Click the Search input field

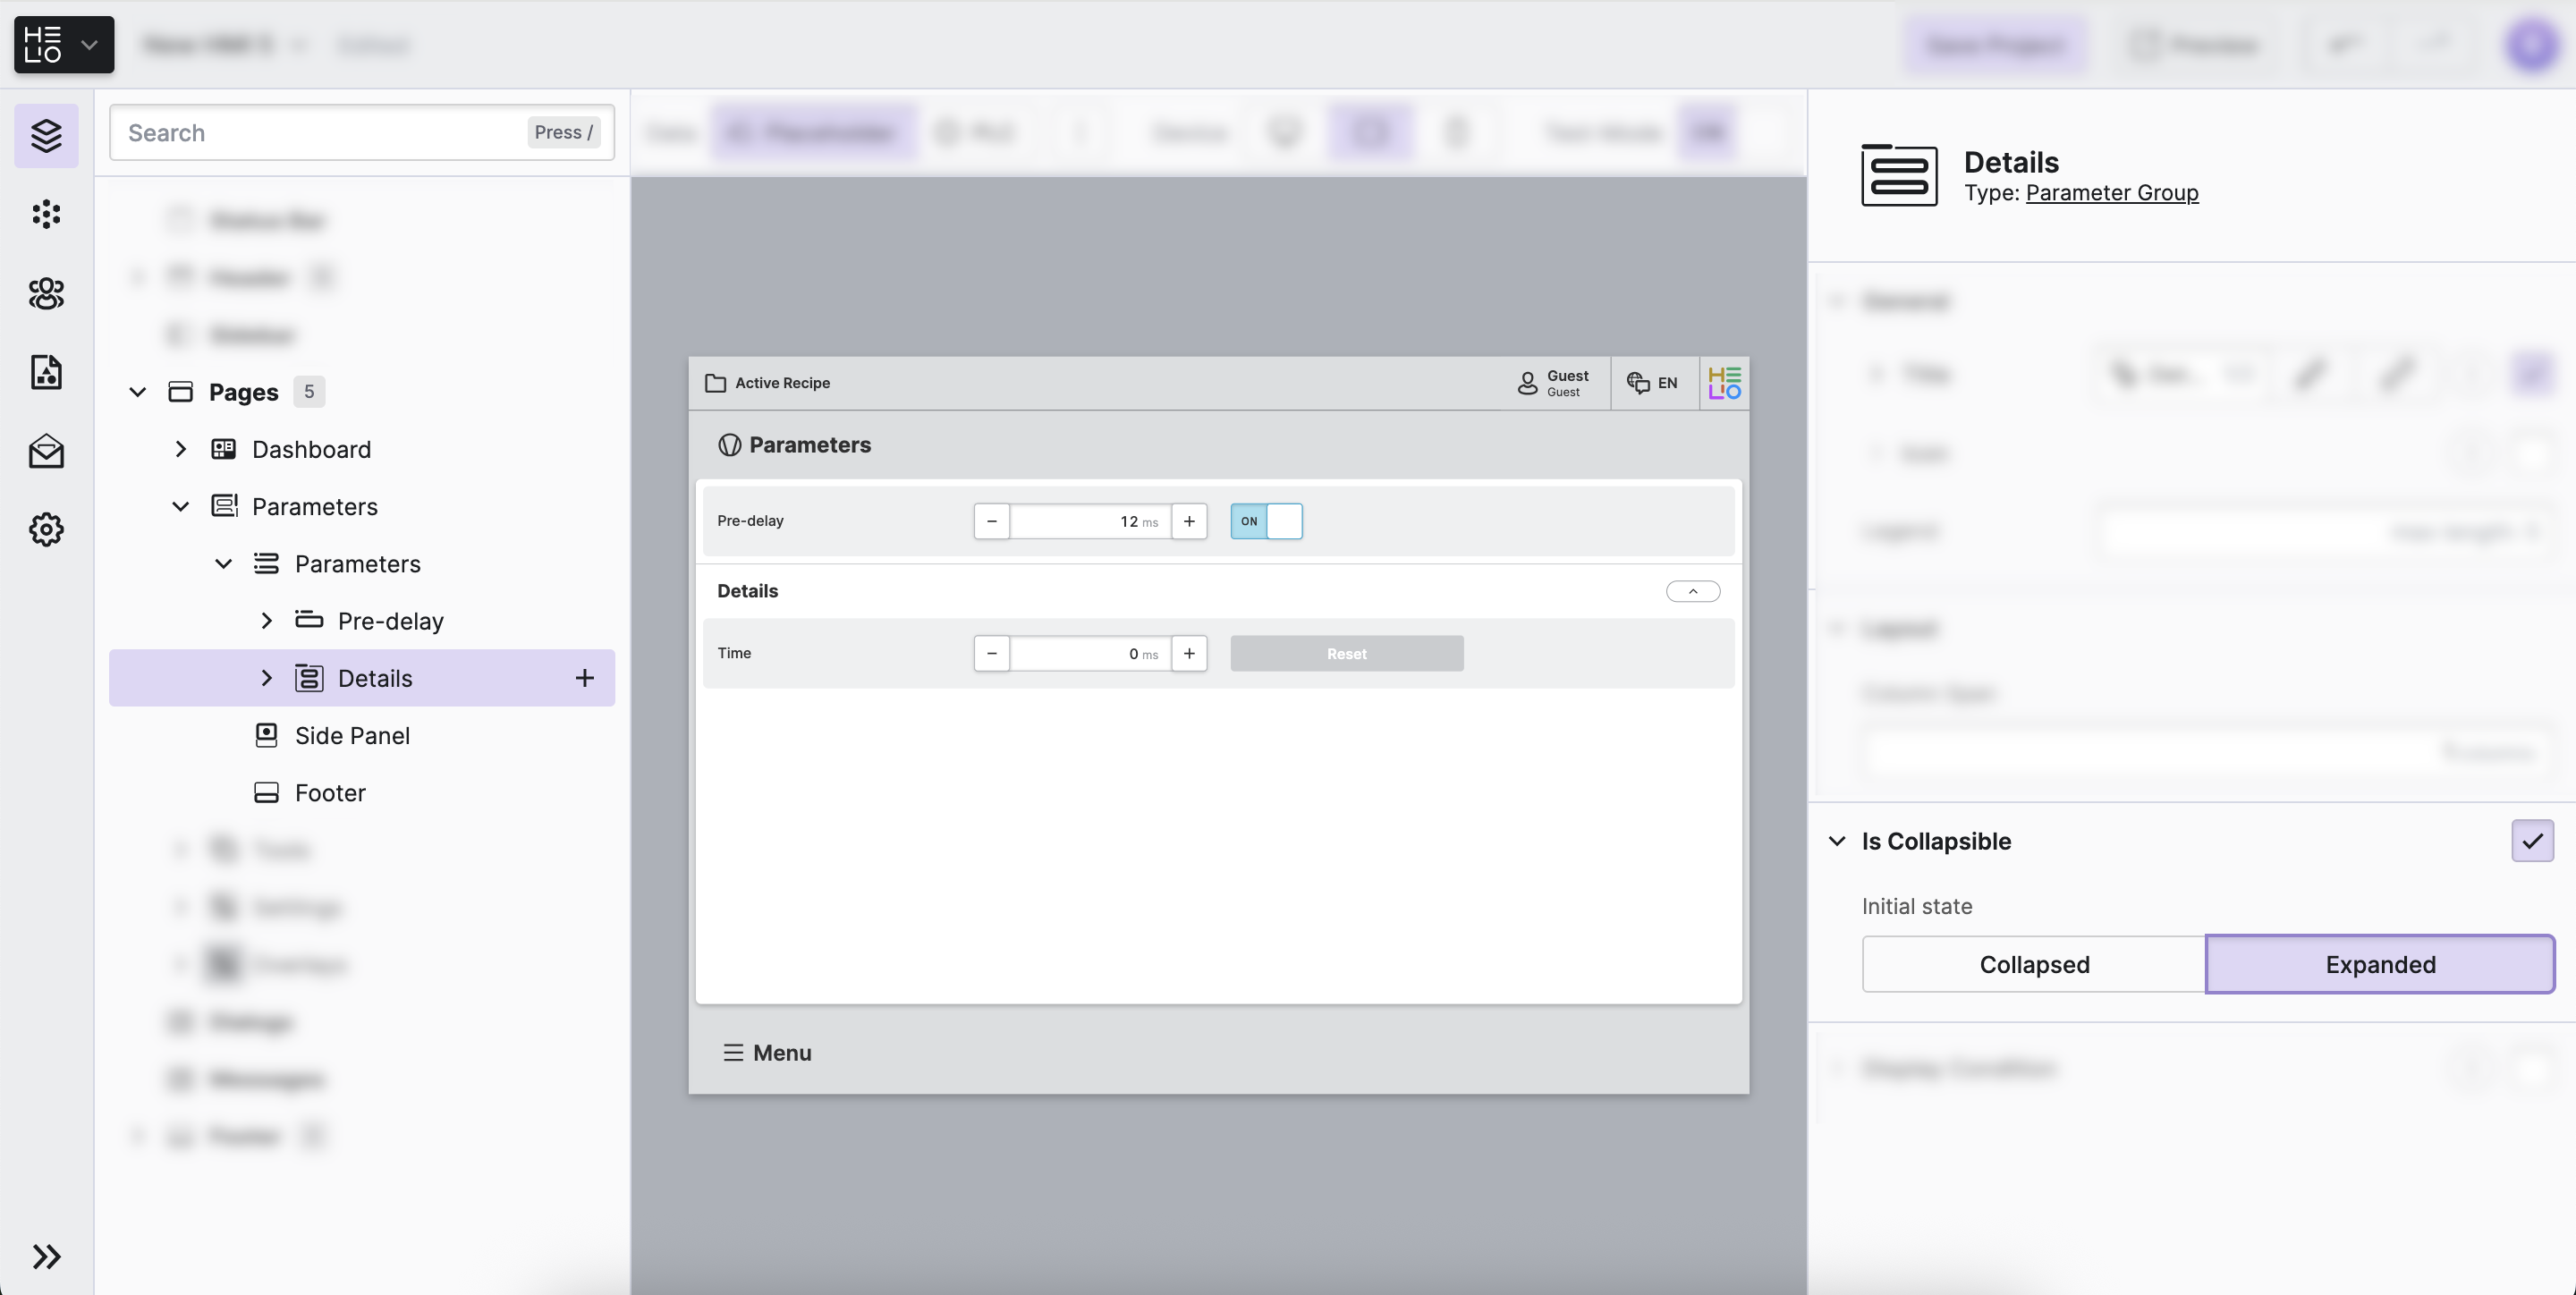320,133
